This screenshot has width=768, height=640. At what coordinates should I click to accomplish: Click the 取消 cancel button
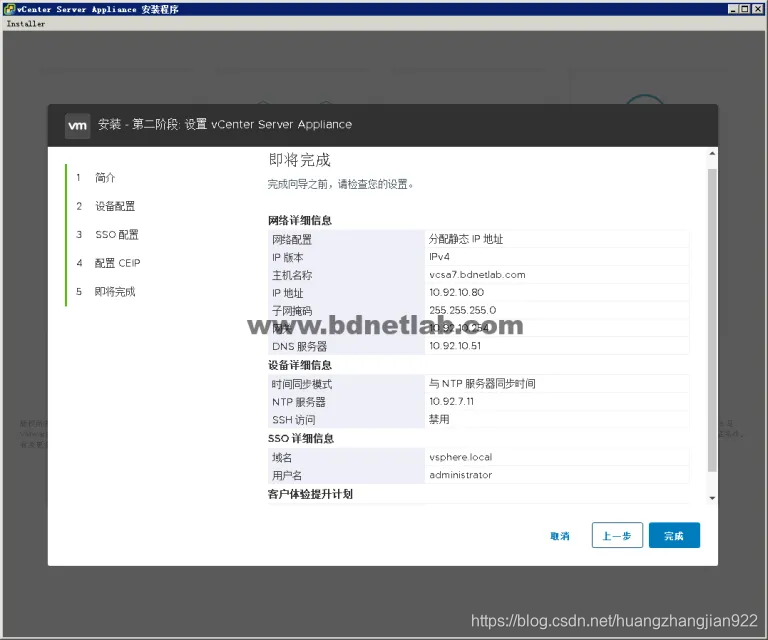pos(560,536)
